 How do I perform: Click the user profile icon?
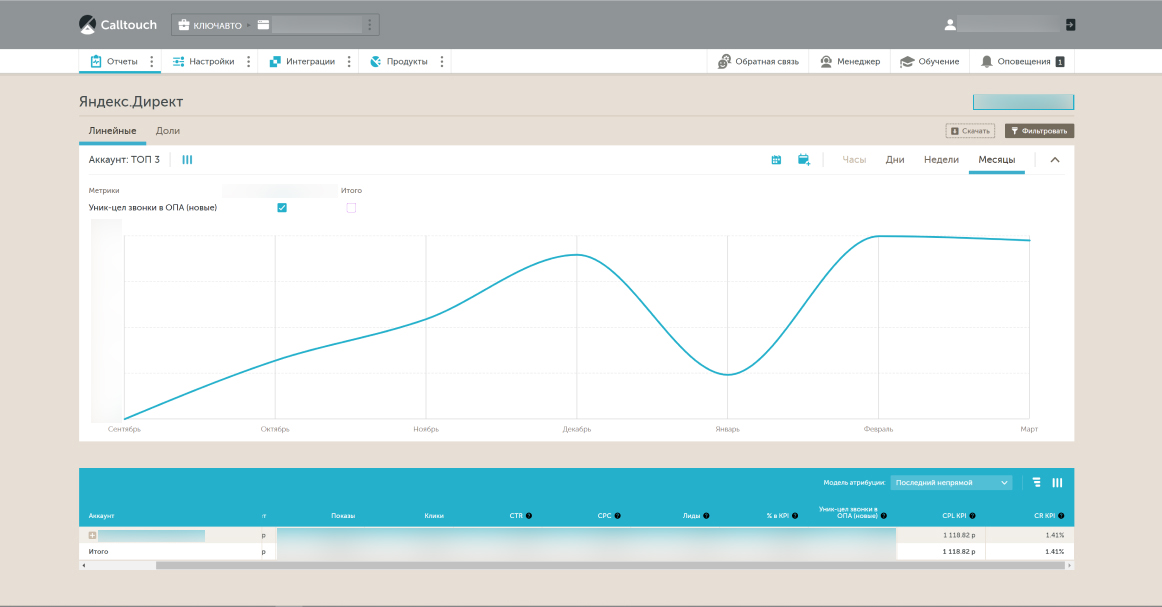click(950, 24)
